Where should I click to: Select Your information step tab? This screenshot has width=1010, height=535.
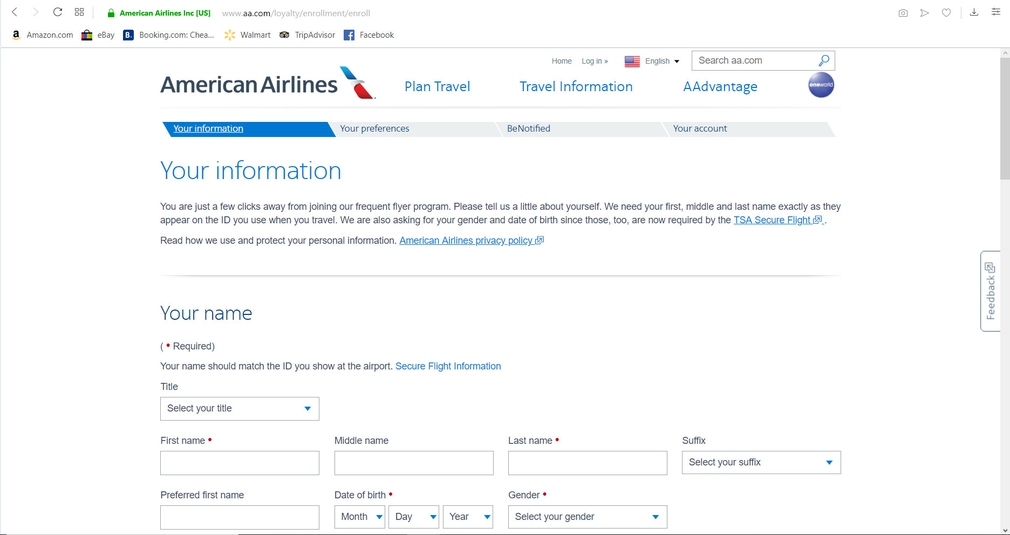coord(248,129)
